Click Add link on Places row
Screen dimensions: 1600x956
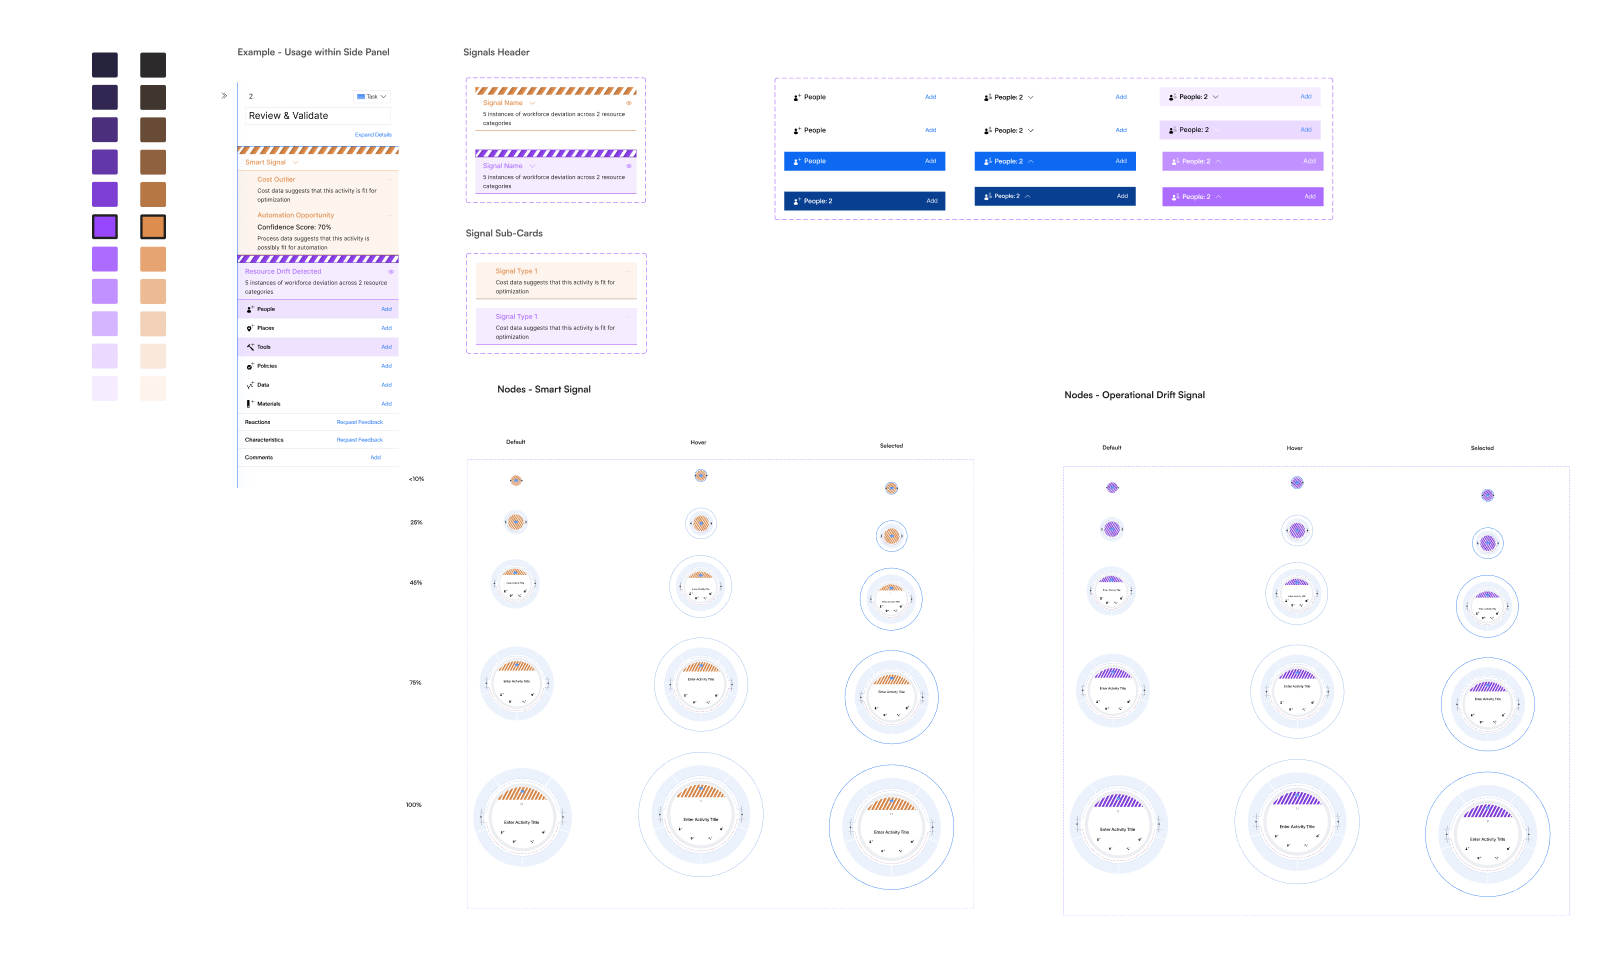click(386, 328)
